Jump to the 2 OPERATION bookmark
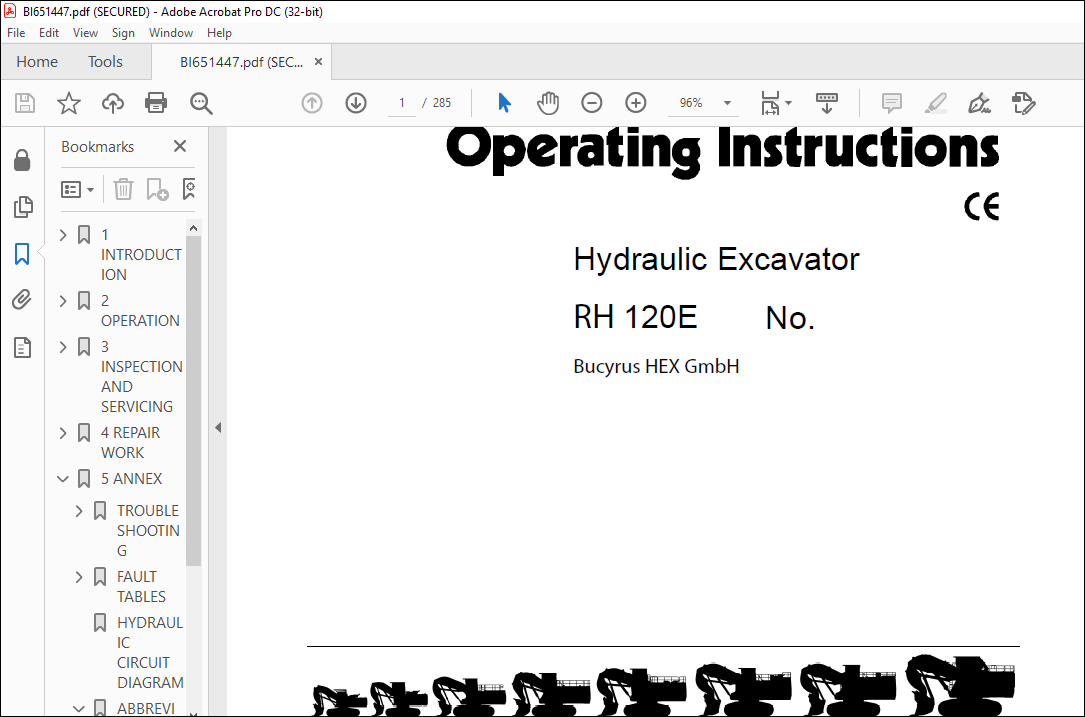This screenshot has width=1085, height=717. click(140, 311)
